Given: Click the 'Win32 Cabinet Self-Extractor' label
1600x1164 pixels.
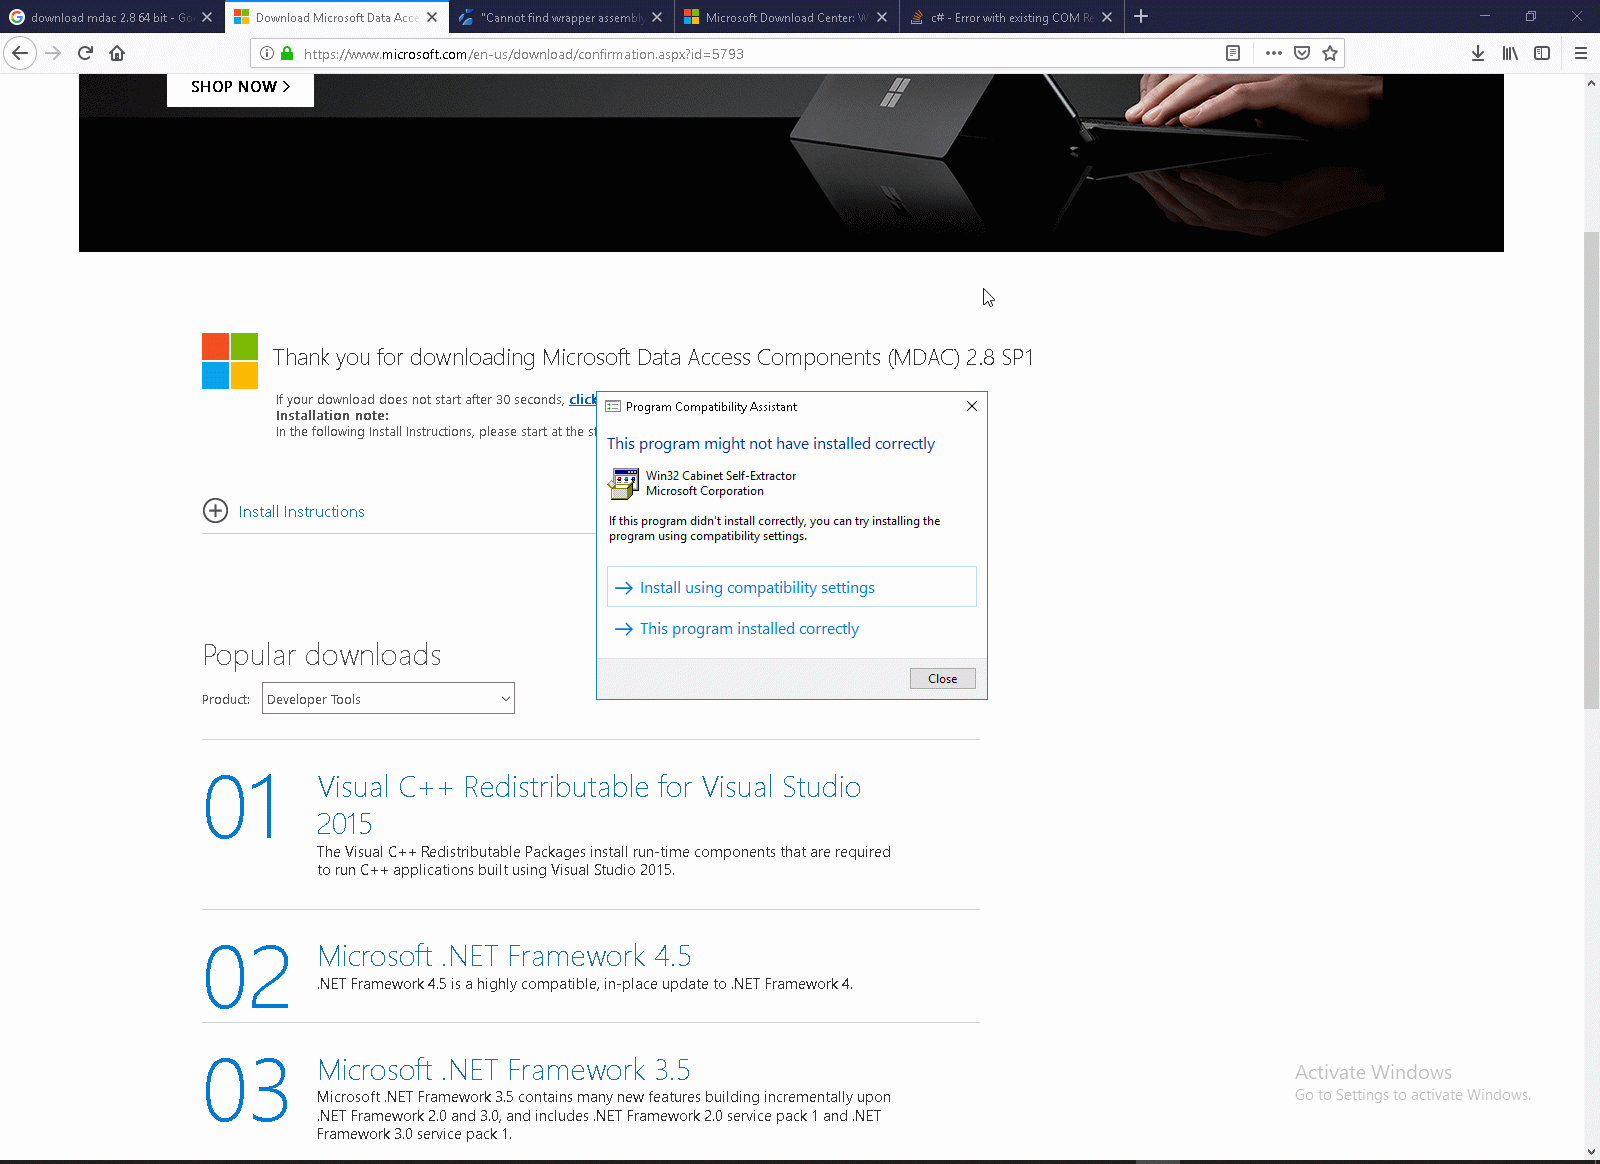Looking at the screenshot, I should [x=721, y=476].
